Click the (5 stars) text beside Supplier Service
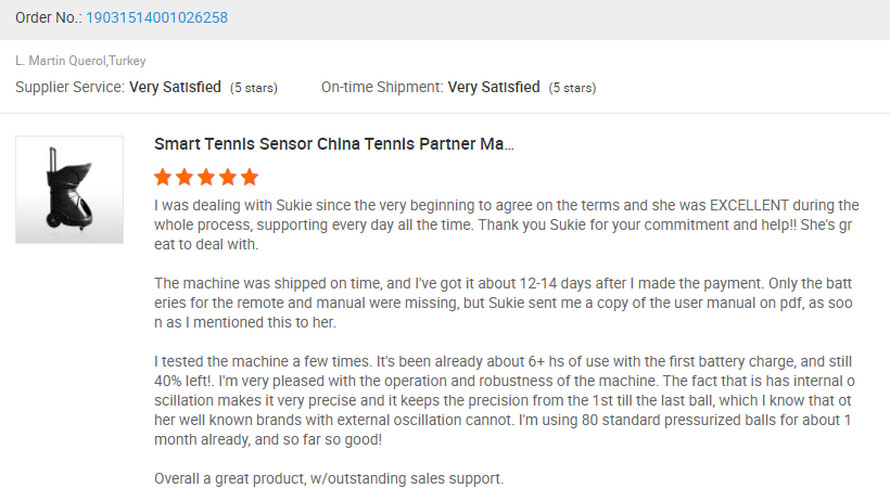890x501 pixels. coord(254,88)
